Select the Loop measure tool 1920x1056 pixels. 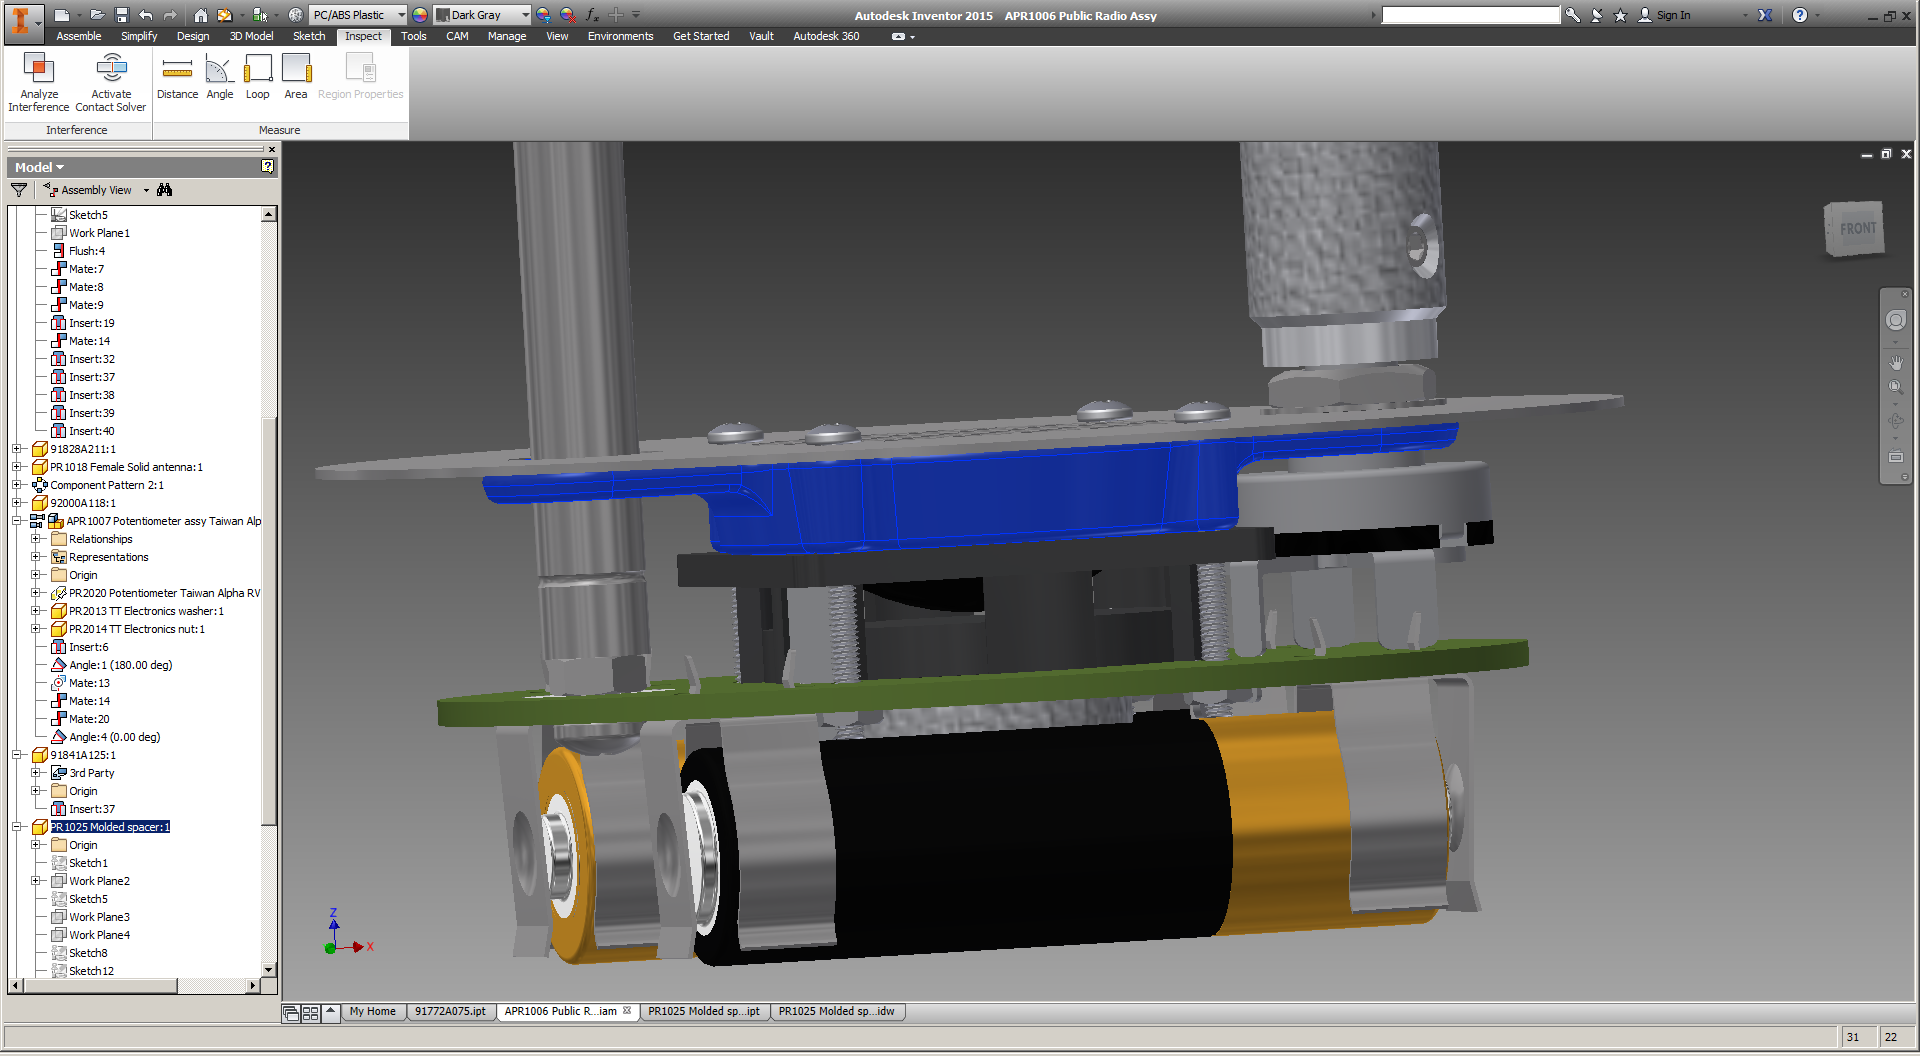pos(258,77)
